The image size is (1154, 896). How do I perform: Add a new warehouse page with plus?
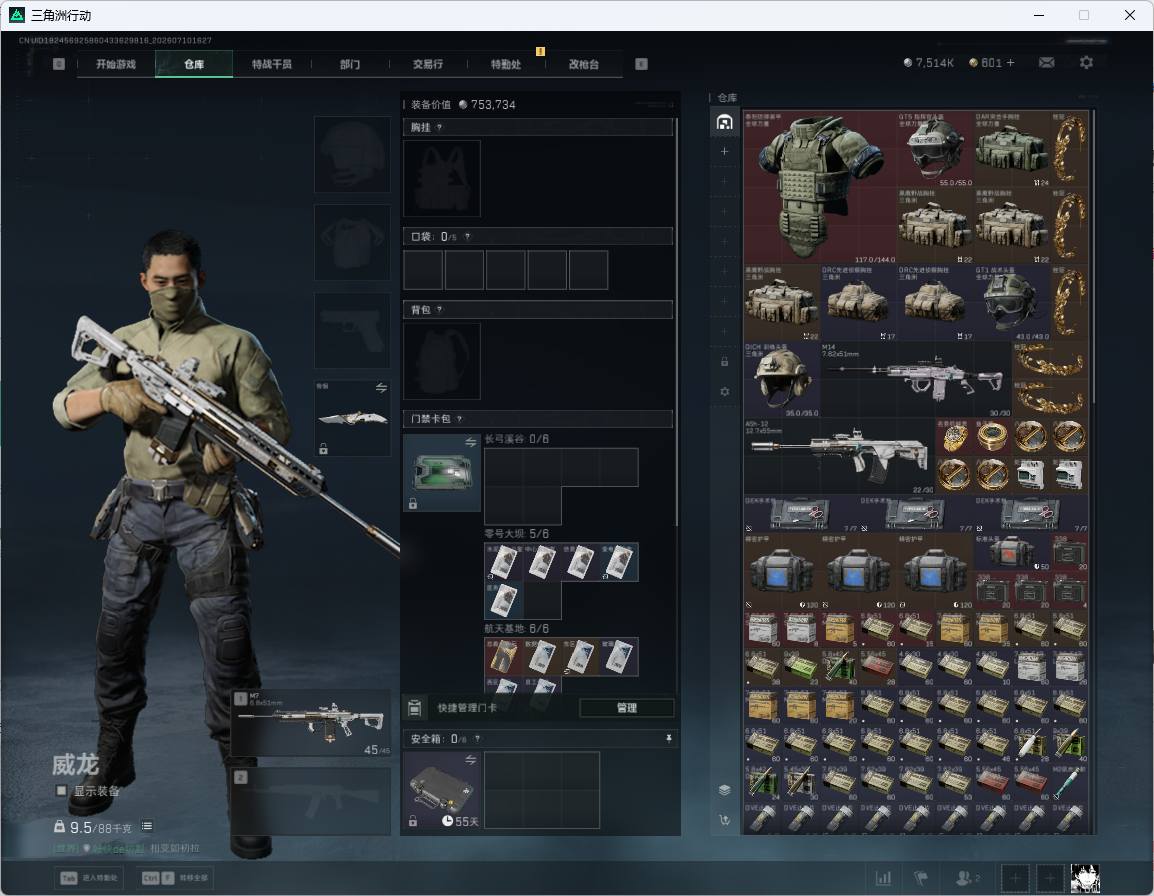(x=724, y=151)
